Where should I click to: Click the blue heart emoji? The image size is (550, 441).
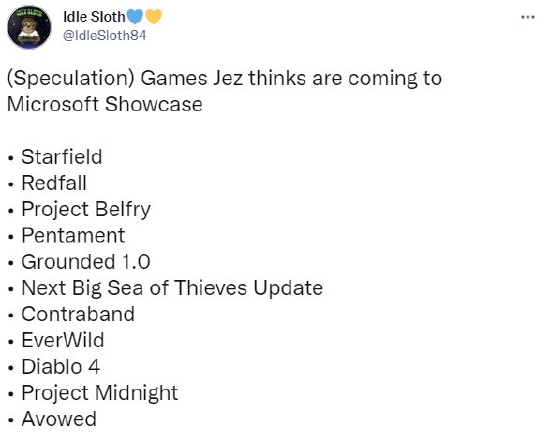[x=134, y=16]
